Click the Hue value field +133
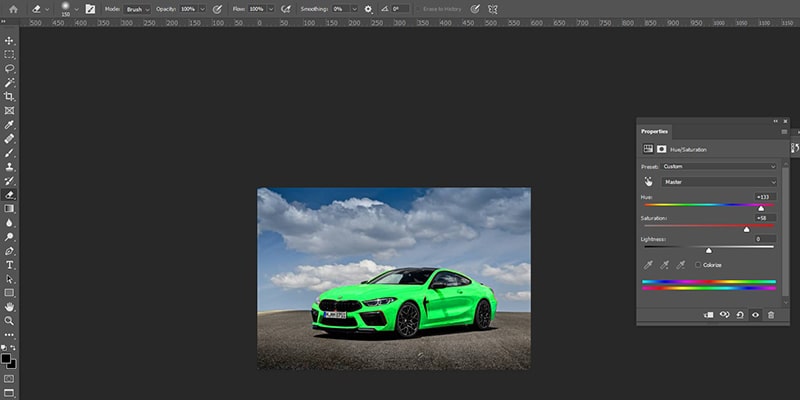The width and height of the screenshot is (800, 400). pos(765,197)
